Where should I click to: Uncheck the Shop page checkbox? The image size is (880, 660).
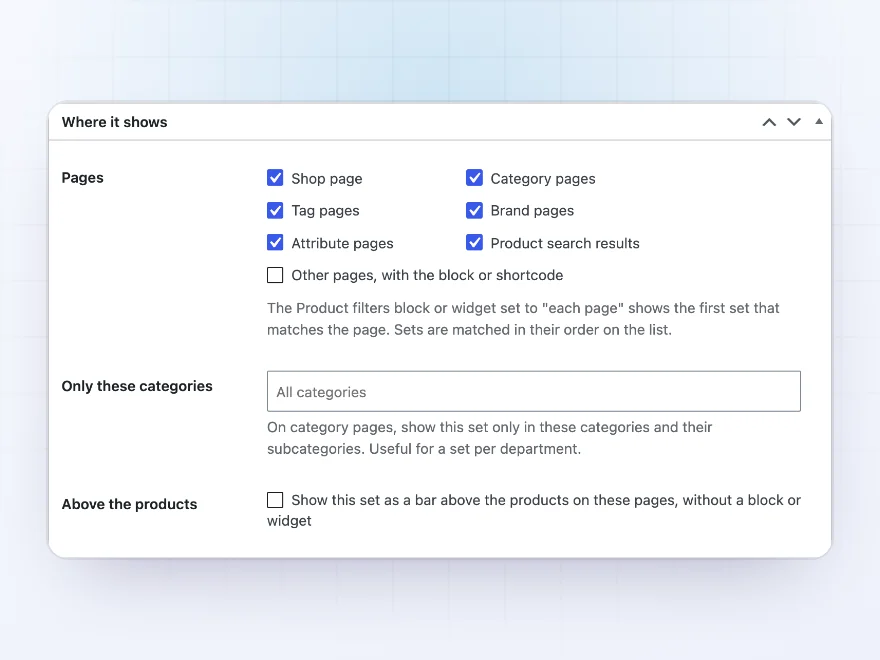[275, 178]
